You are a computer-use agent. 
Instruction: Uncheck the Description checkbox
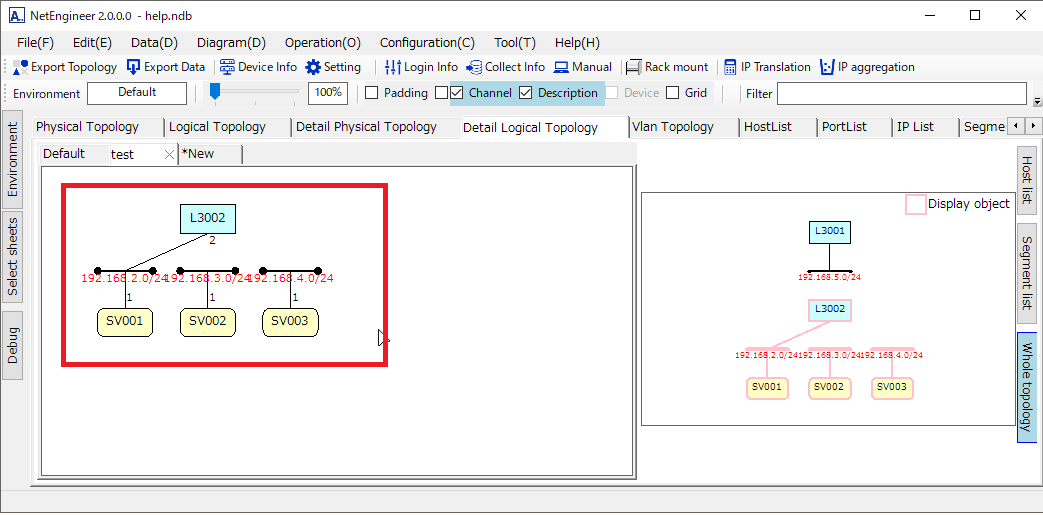(526, 93)
